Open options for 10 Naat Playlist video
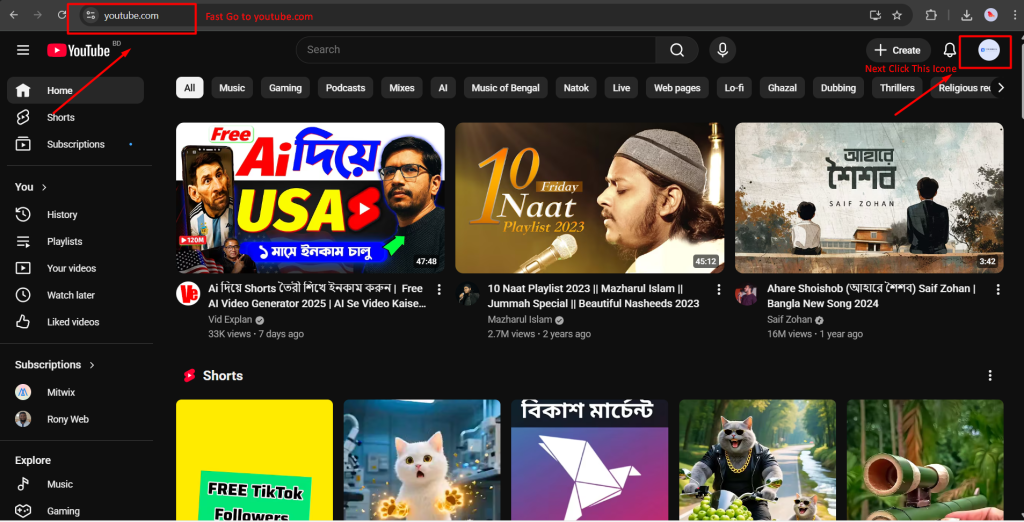This screenshot has width=1024, height=522. (718, 289)
